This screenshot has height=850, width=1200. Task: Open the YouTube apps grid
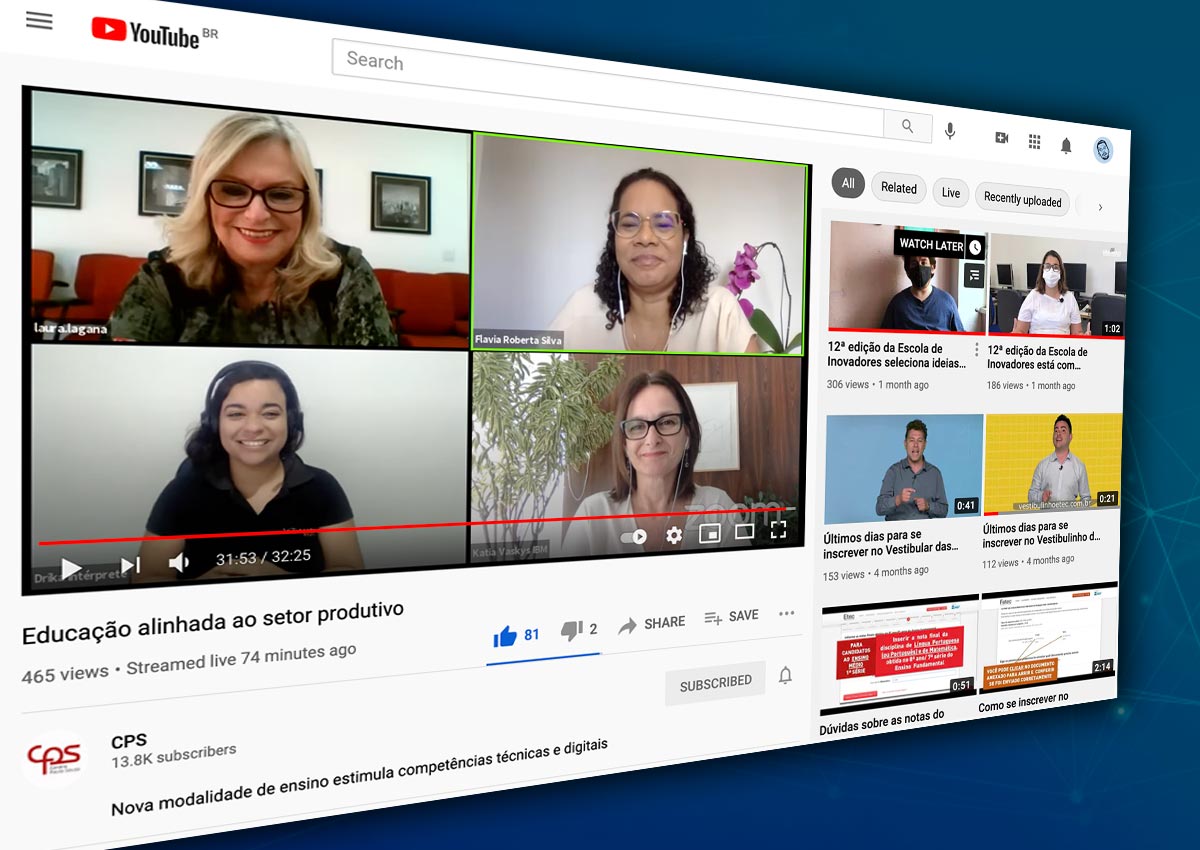tap(1034, 142)
